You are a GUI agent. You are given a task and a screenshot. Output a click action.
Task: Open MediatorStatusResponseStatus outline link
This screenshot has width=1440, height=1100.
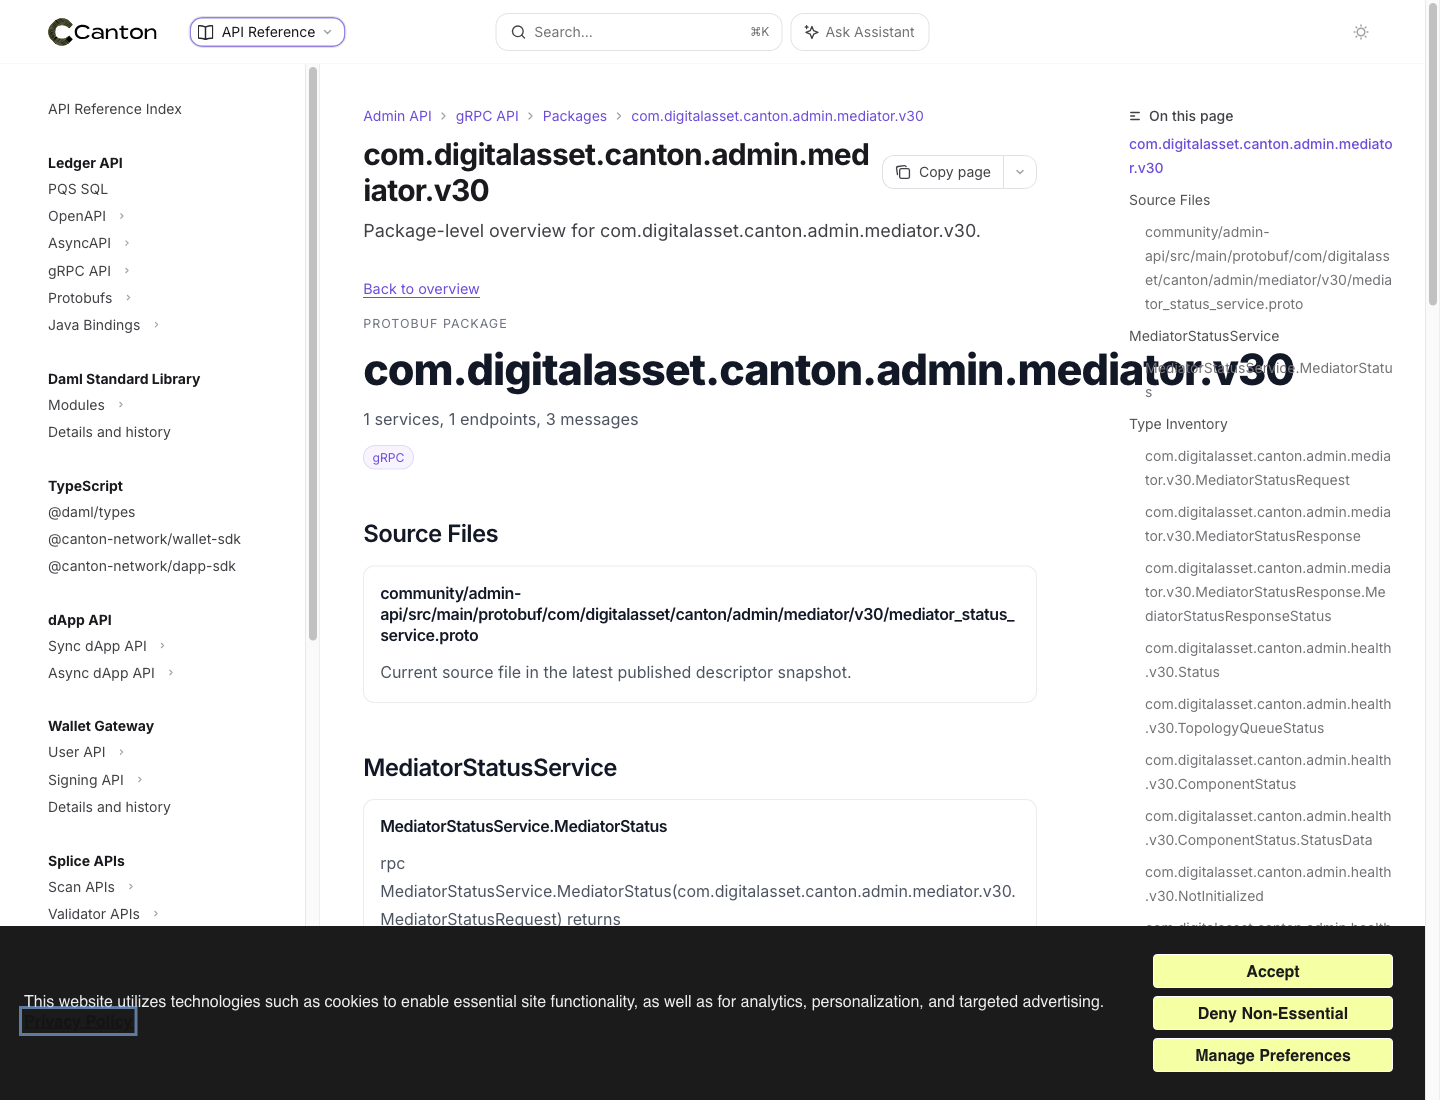click(x=1268, y=592)
